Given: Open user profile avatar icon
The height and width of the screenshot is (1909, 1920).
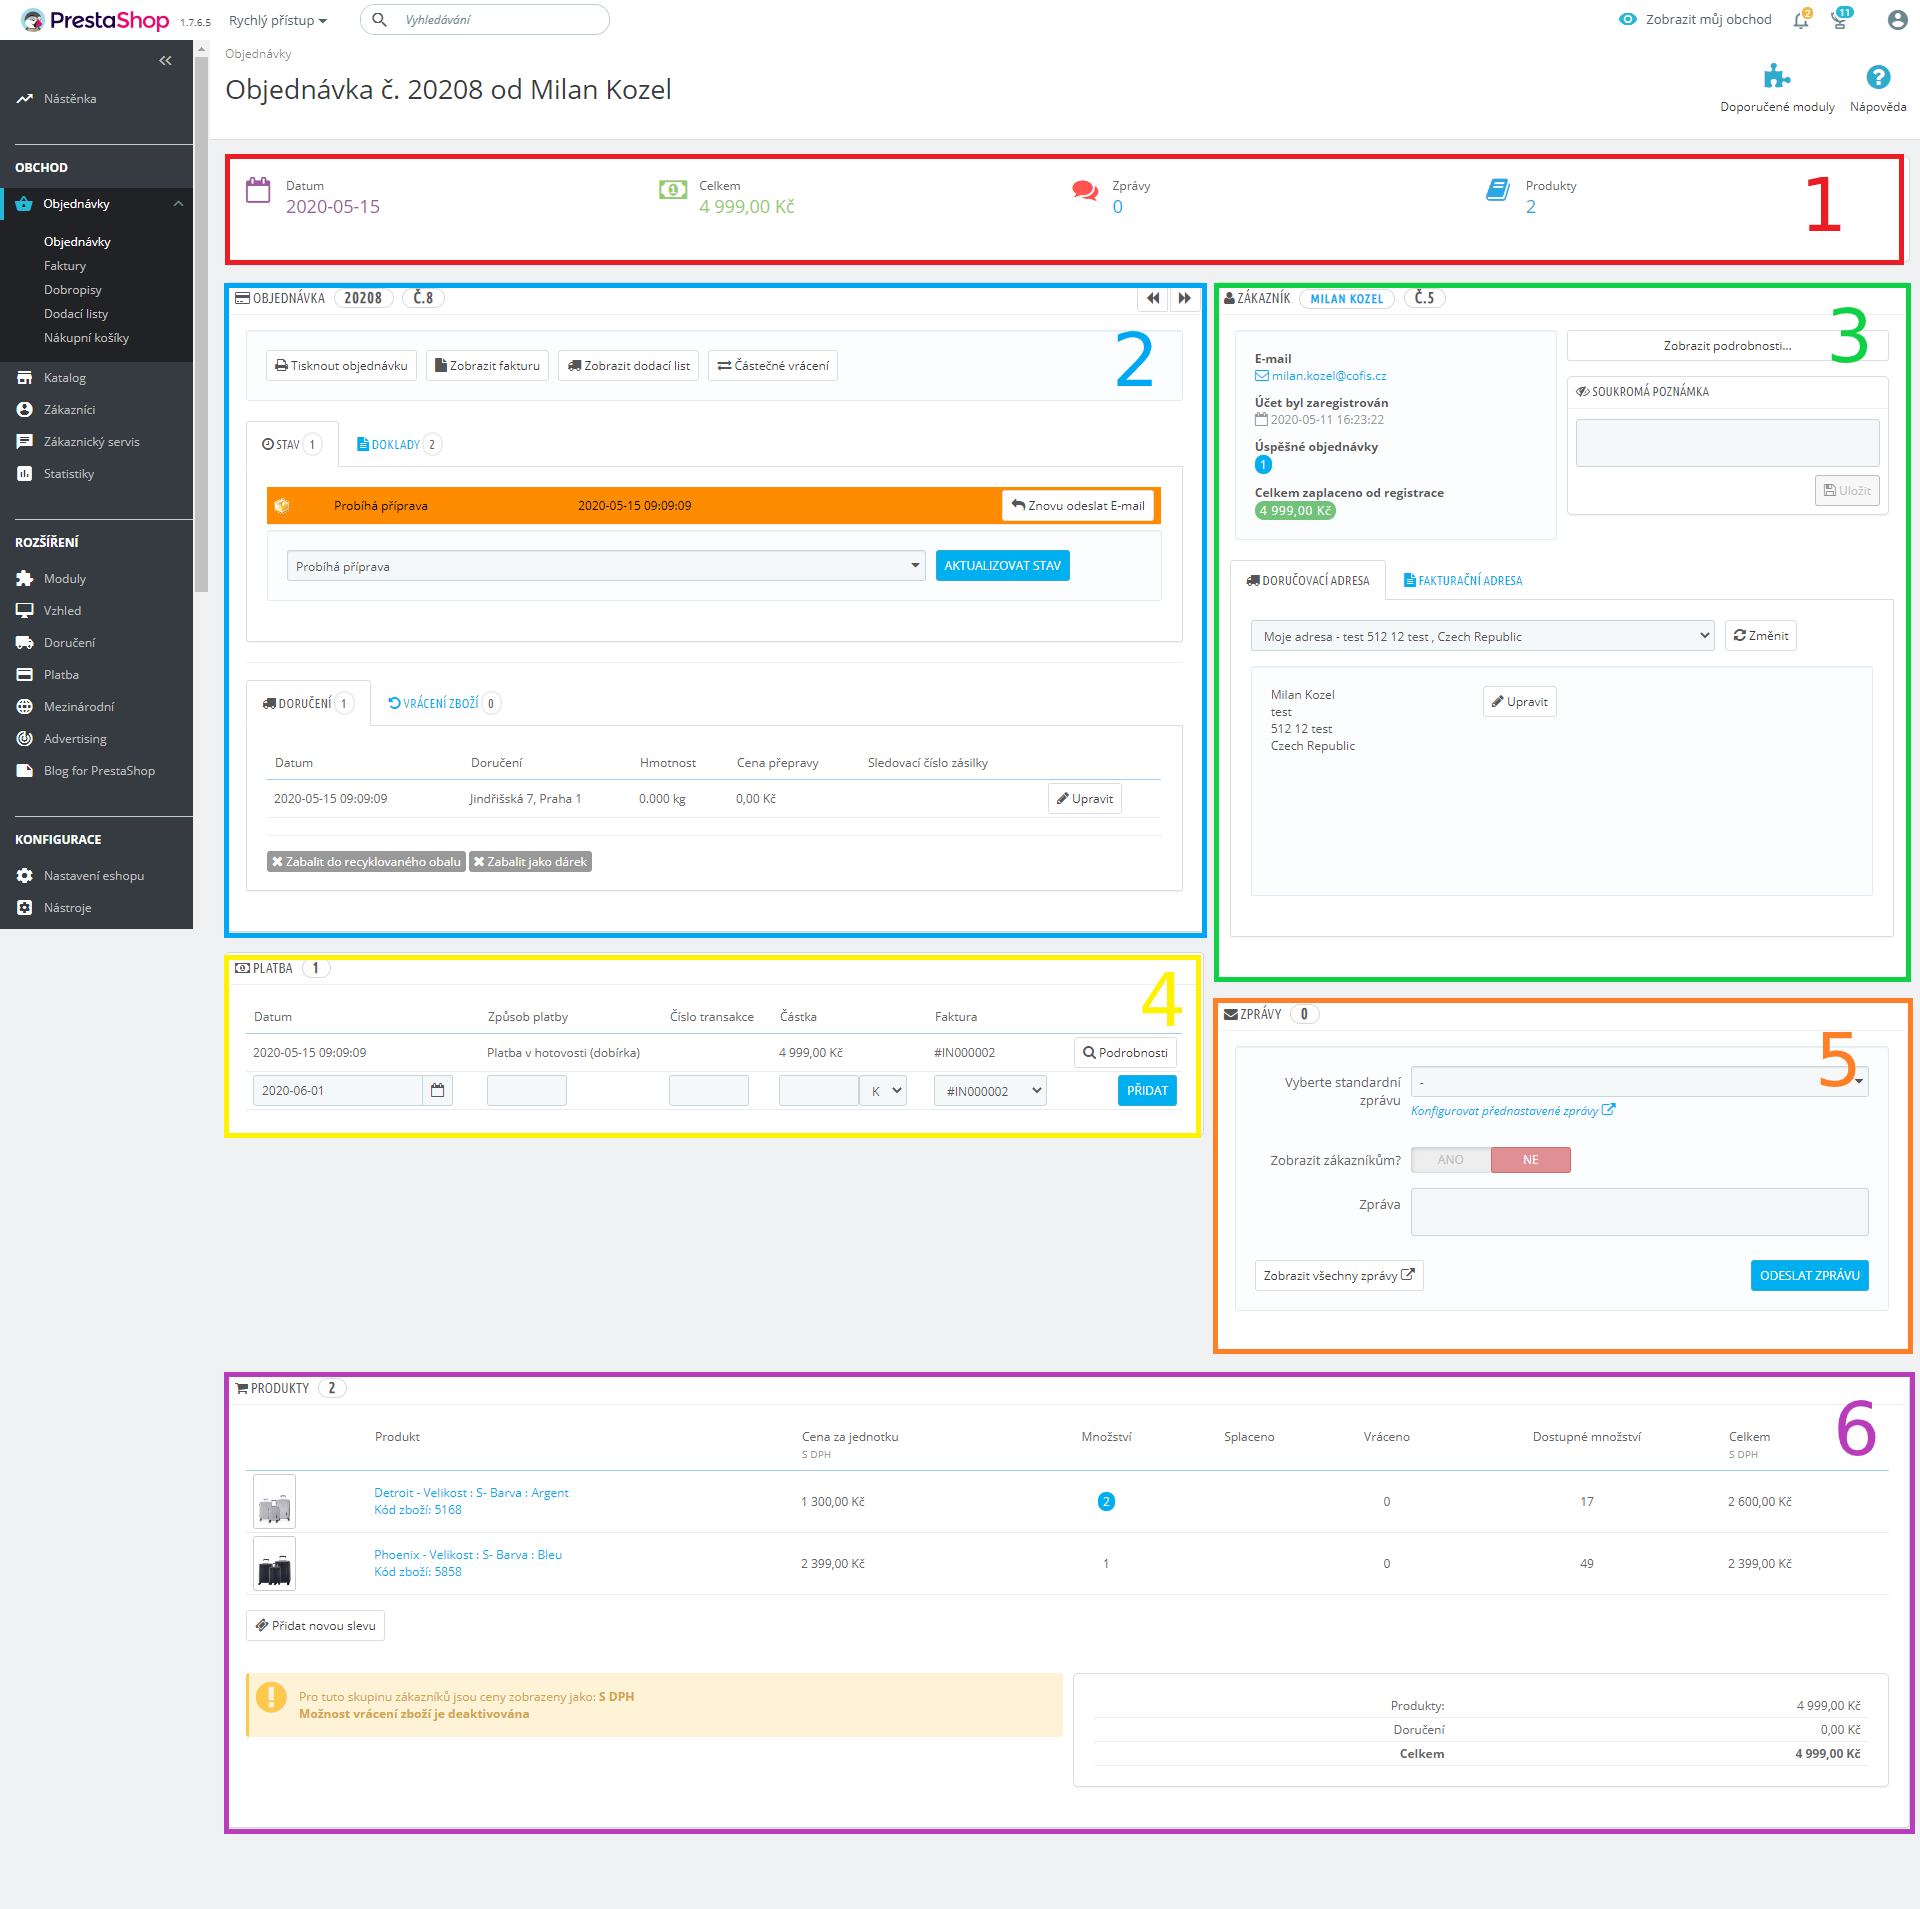Looking at the screenshot, I should [1897, 20].
